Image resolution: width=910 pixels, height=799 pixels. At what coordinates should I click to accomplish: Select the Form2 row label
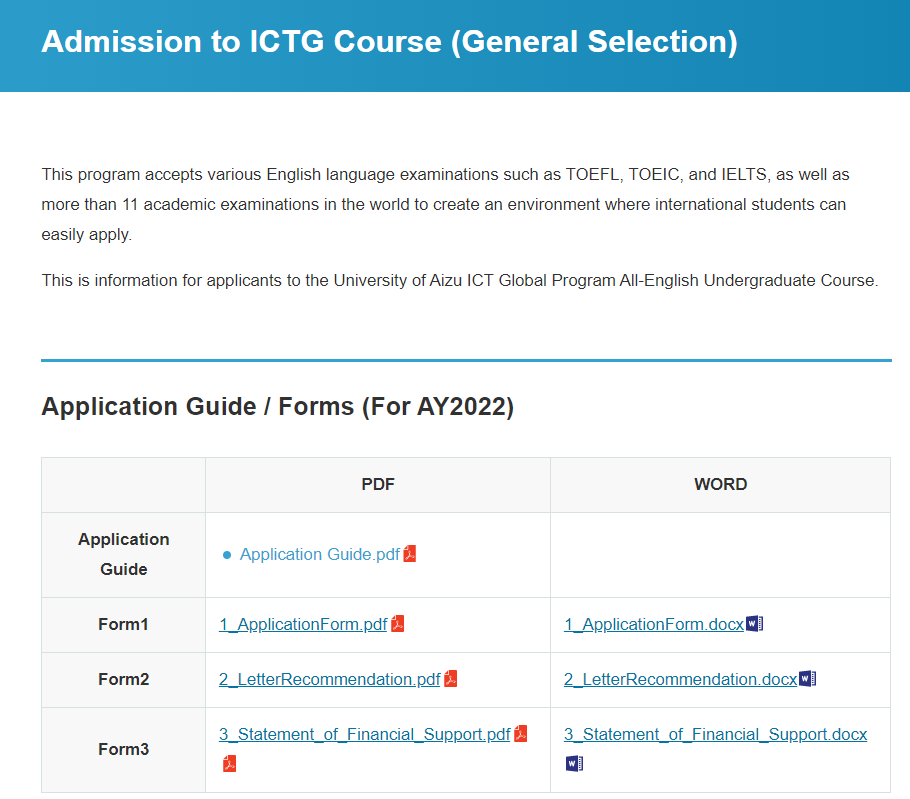click(x=124, y=679)
